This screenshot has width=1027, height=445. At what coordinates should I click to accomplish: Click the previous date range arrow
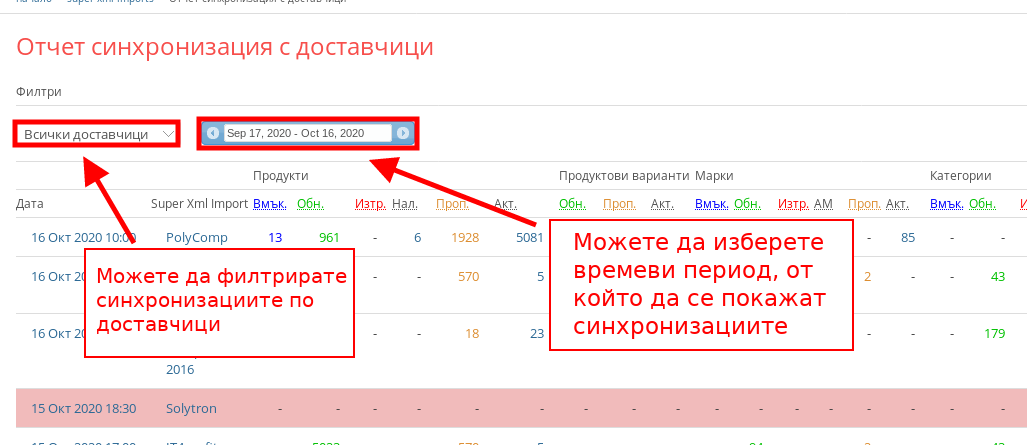click(x=213, y=133)
